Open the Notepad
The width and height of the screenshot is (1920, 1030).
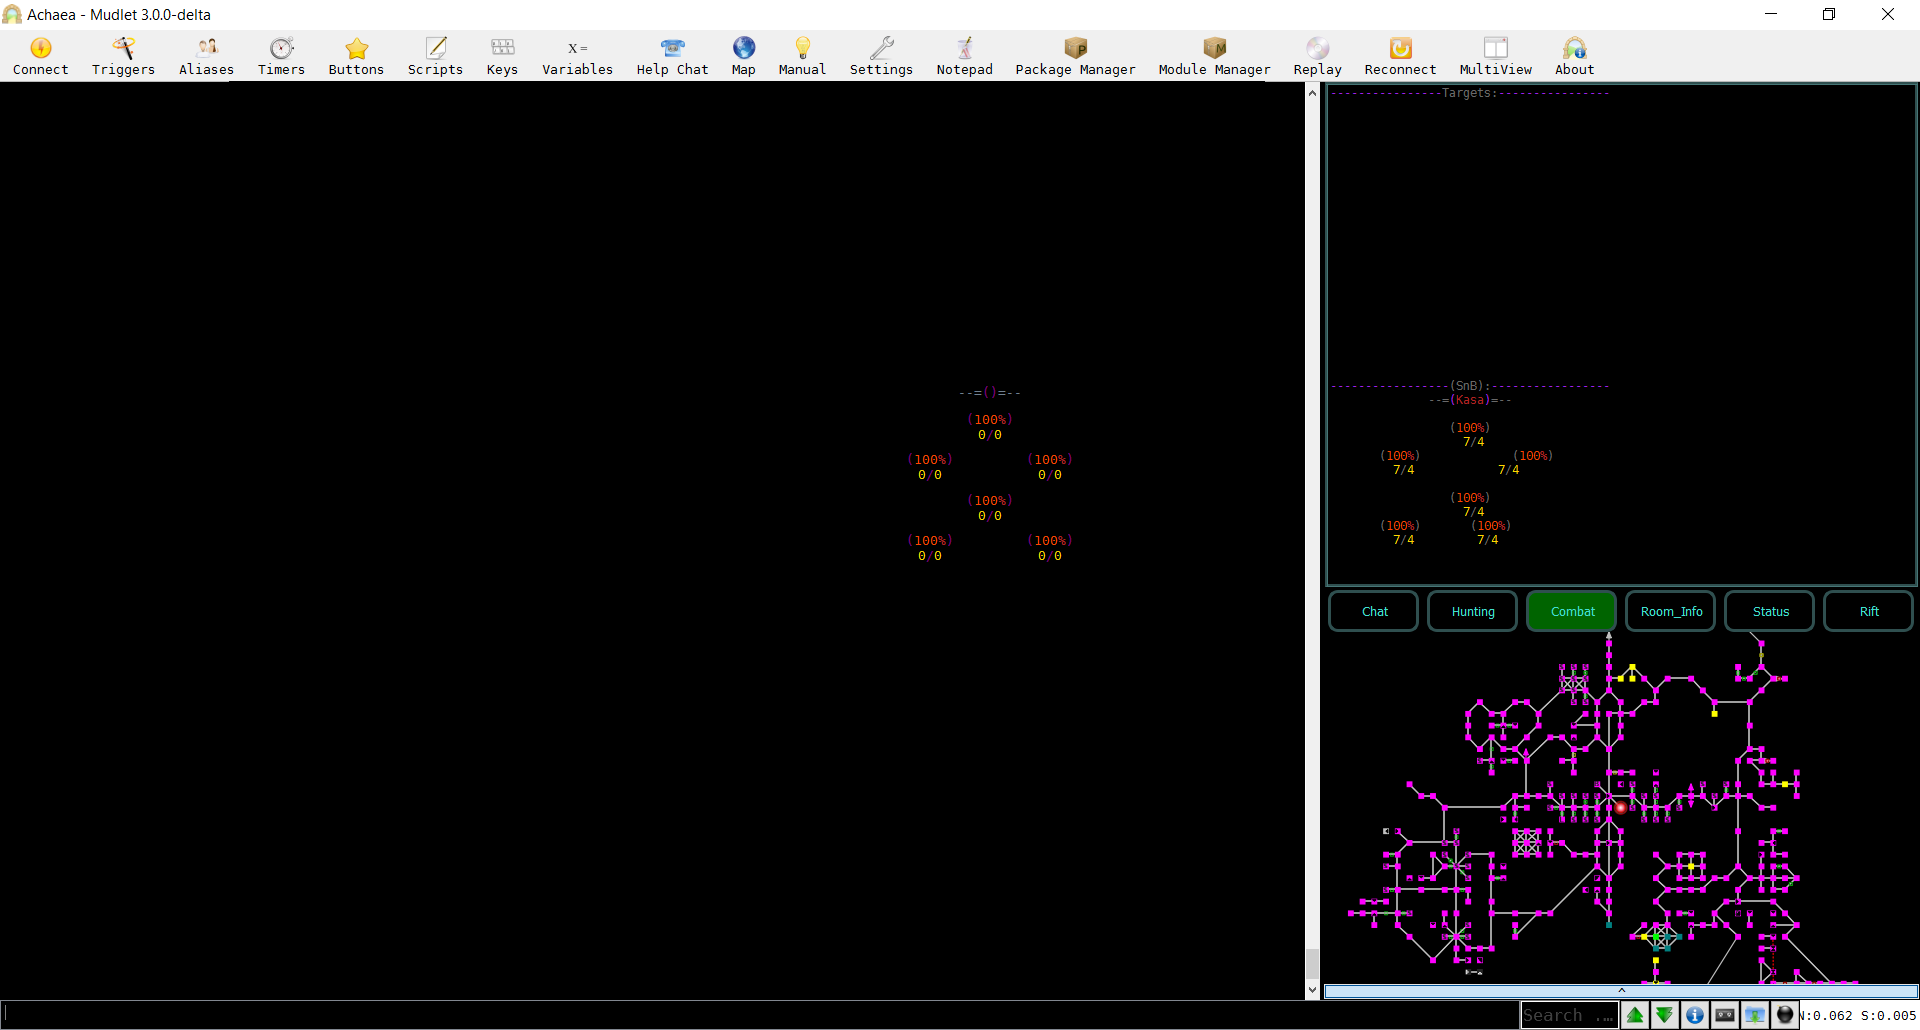pyautogui.click(x=964, y=56)
